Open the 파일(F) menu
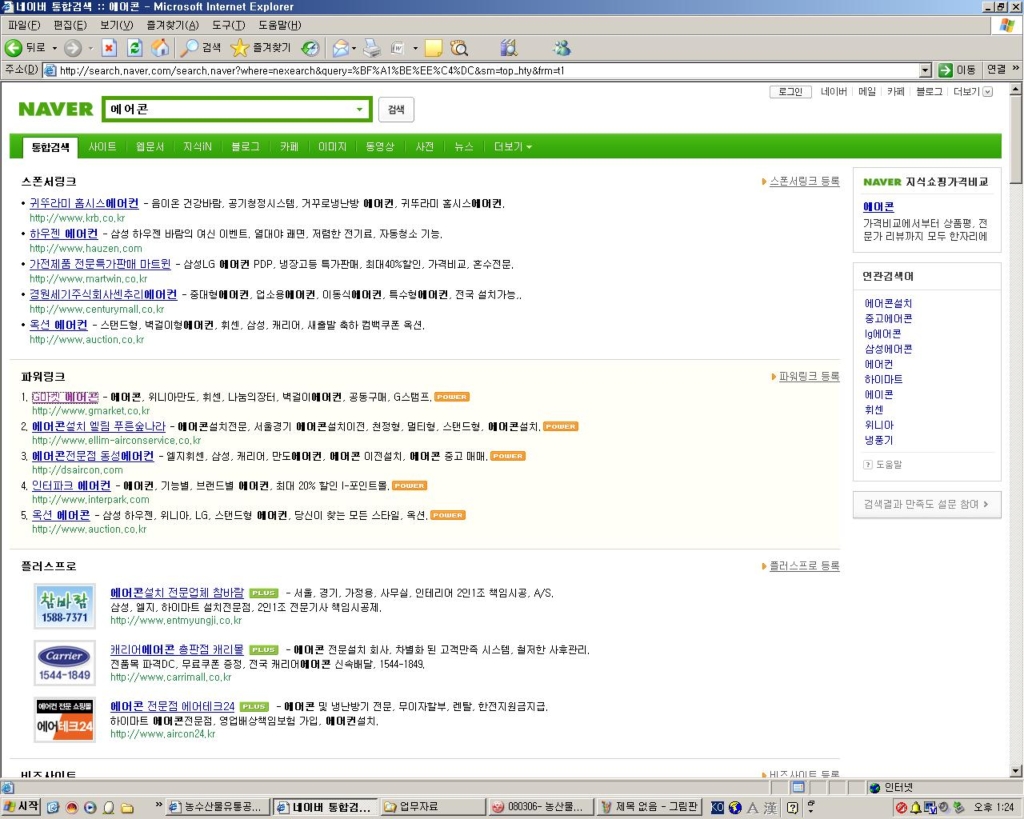This screenshot has height=819, width=1024. [24, 25]
